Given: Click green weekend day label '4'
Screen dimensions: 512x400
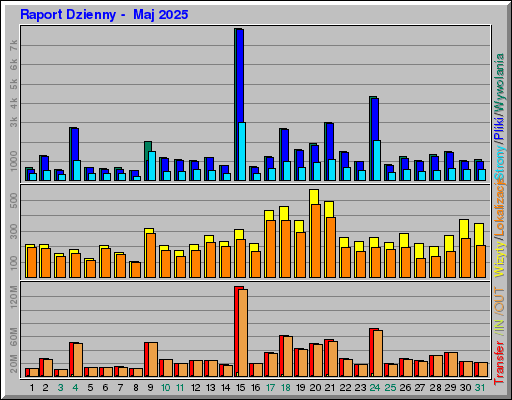Looking at the screenshot, I should click(75, 388).
